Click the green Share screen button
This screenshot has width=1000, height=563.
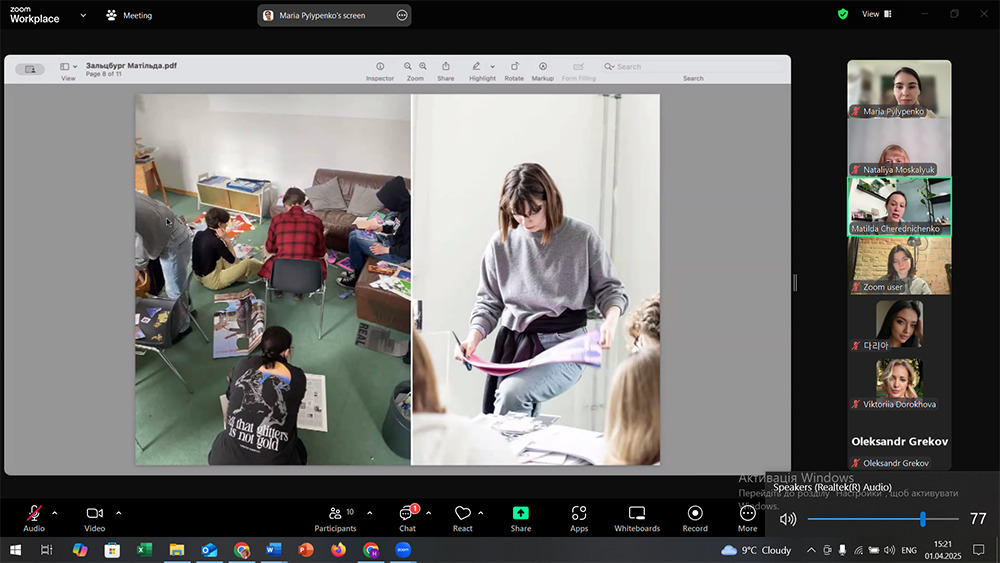click(520, 518)
